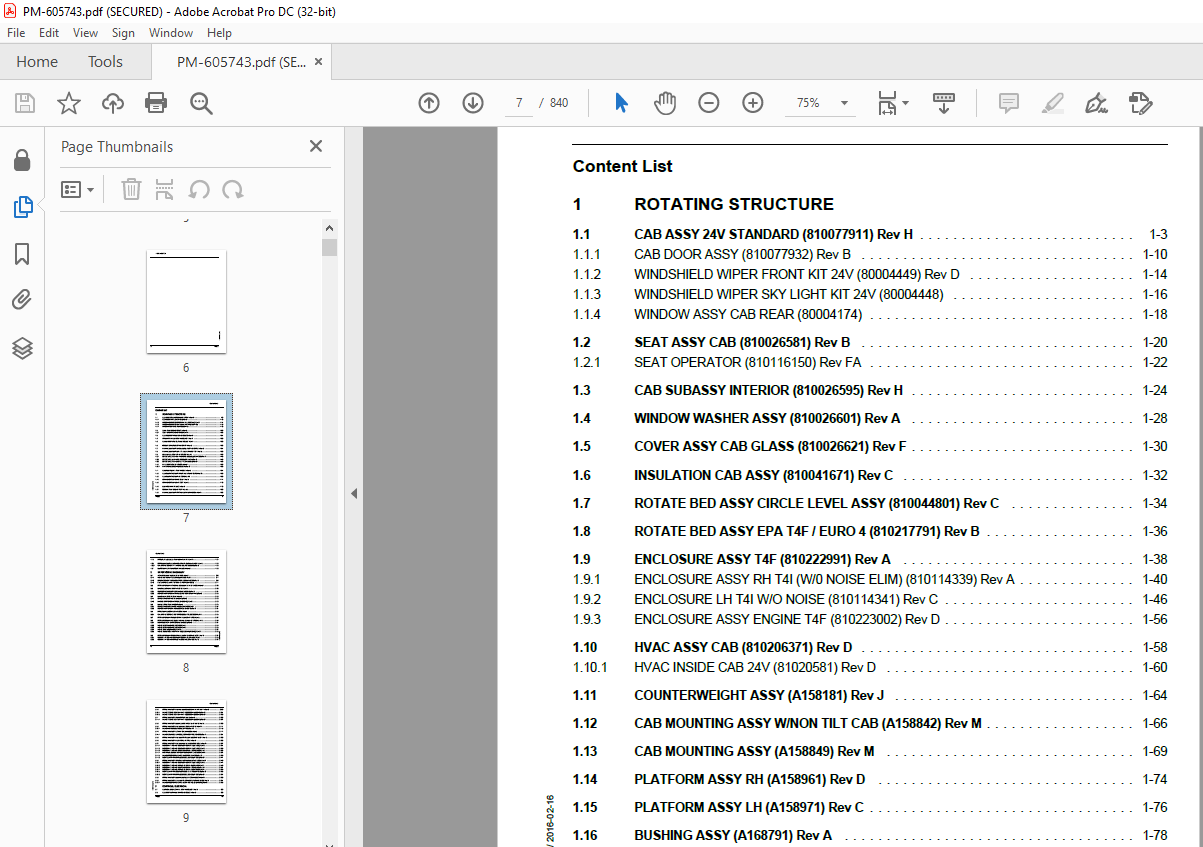Open the Window menu

point(171,32)
